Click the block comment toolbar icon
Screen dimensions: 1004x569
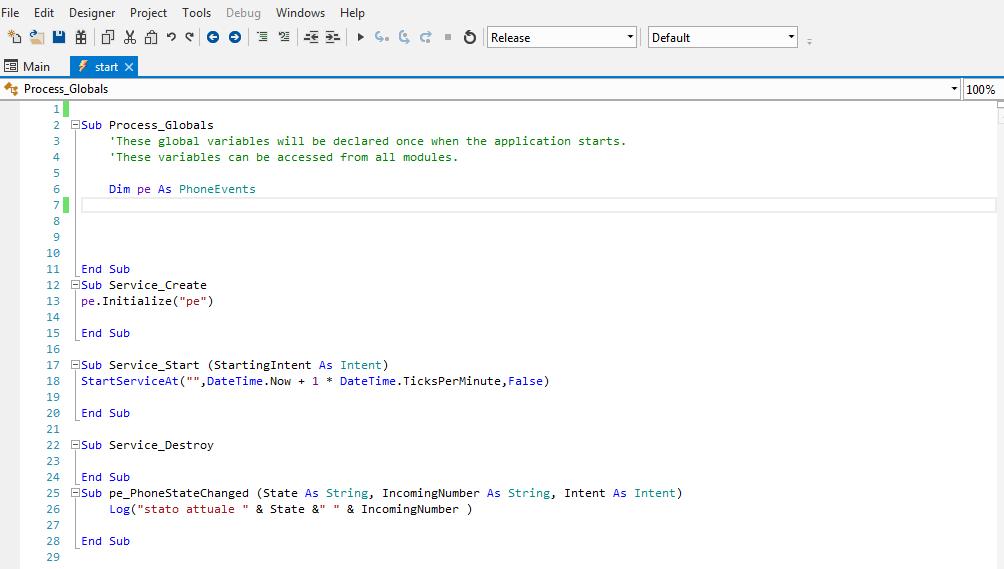tap(262, 37)
